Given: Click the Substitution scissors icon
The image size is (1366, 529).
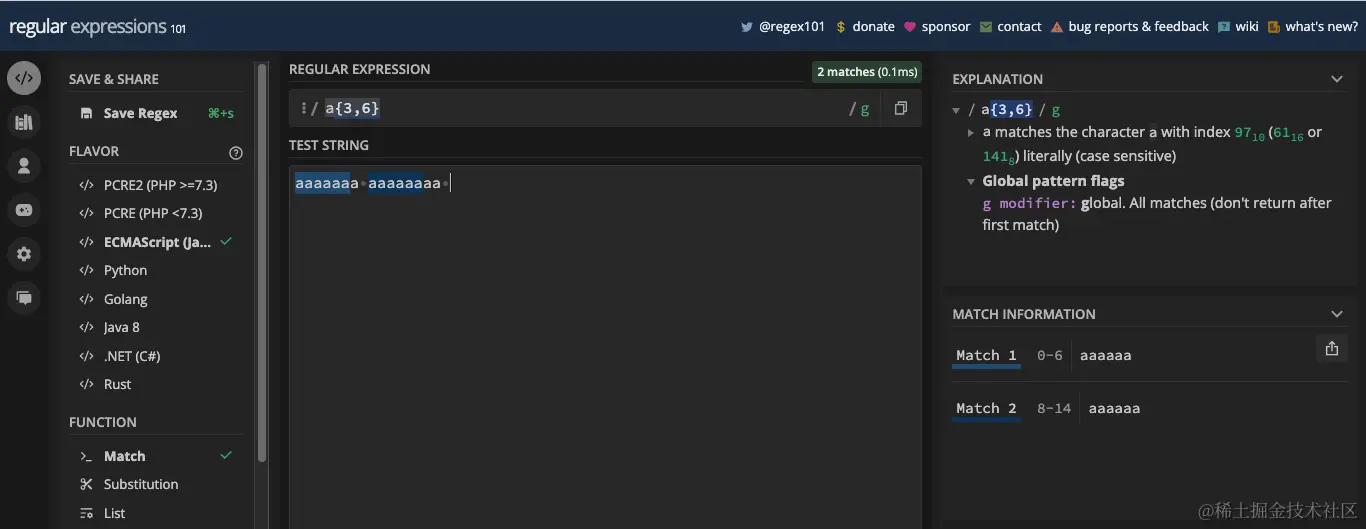Looking at the screenshot, I should (x=86, y=484).
